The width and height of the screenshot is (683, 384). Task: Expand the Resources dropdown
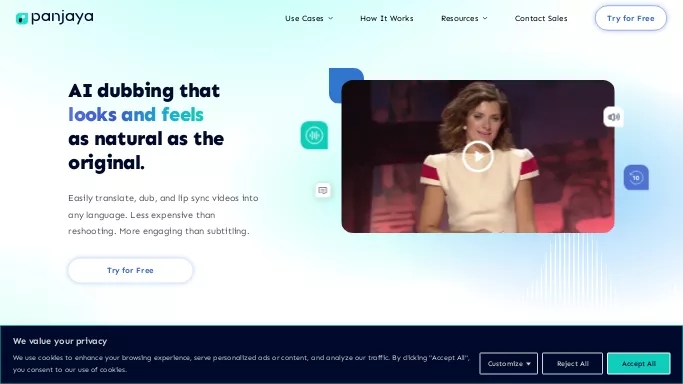(x=464, y=18)
